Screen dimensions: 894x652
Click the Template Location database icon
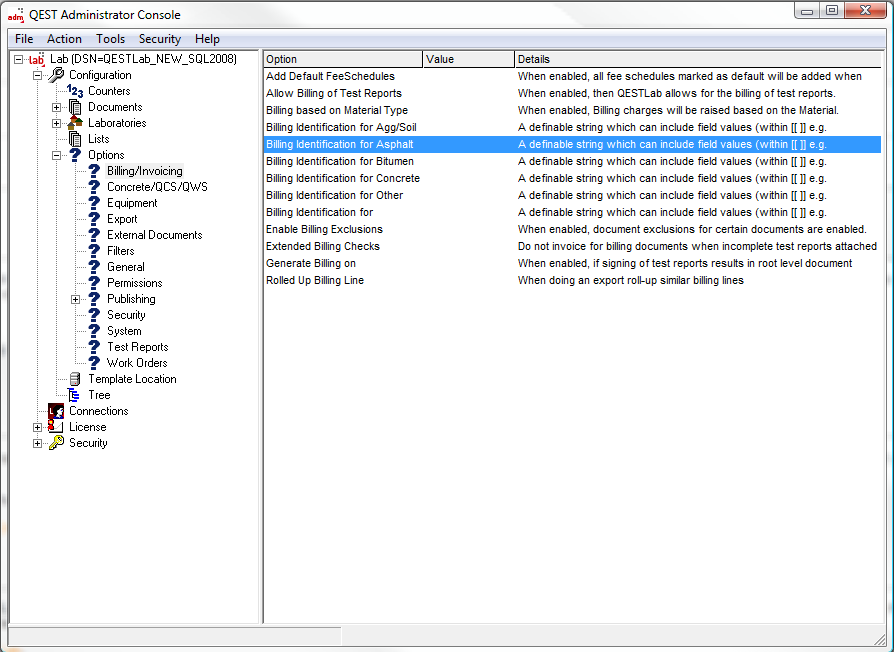75,379
